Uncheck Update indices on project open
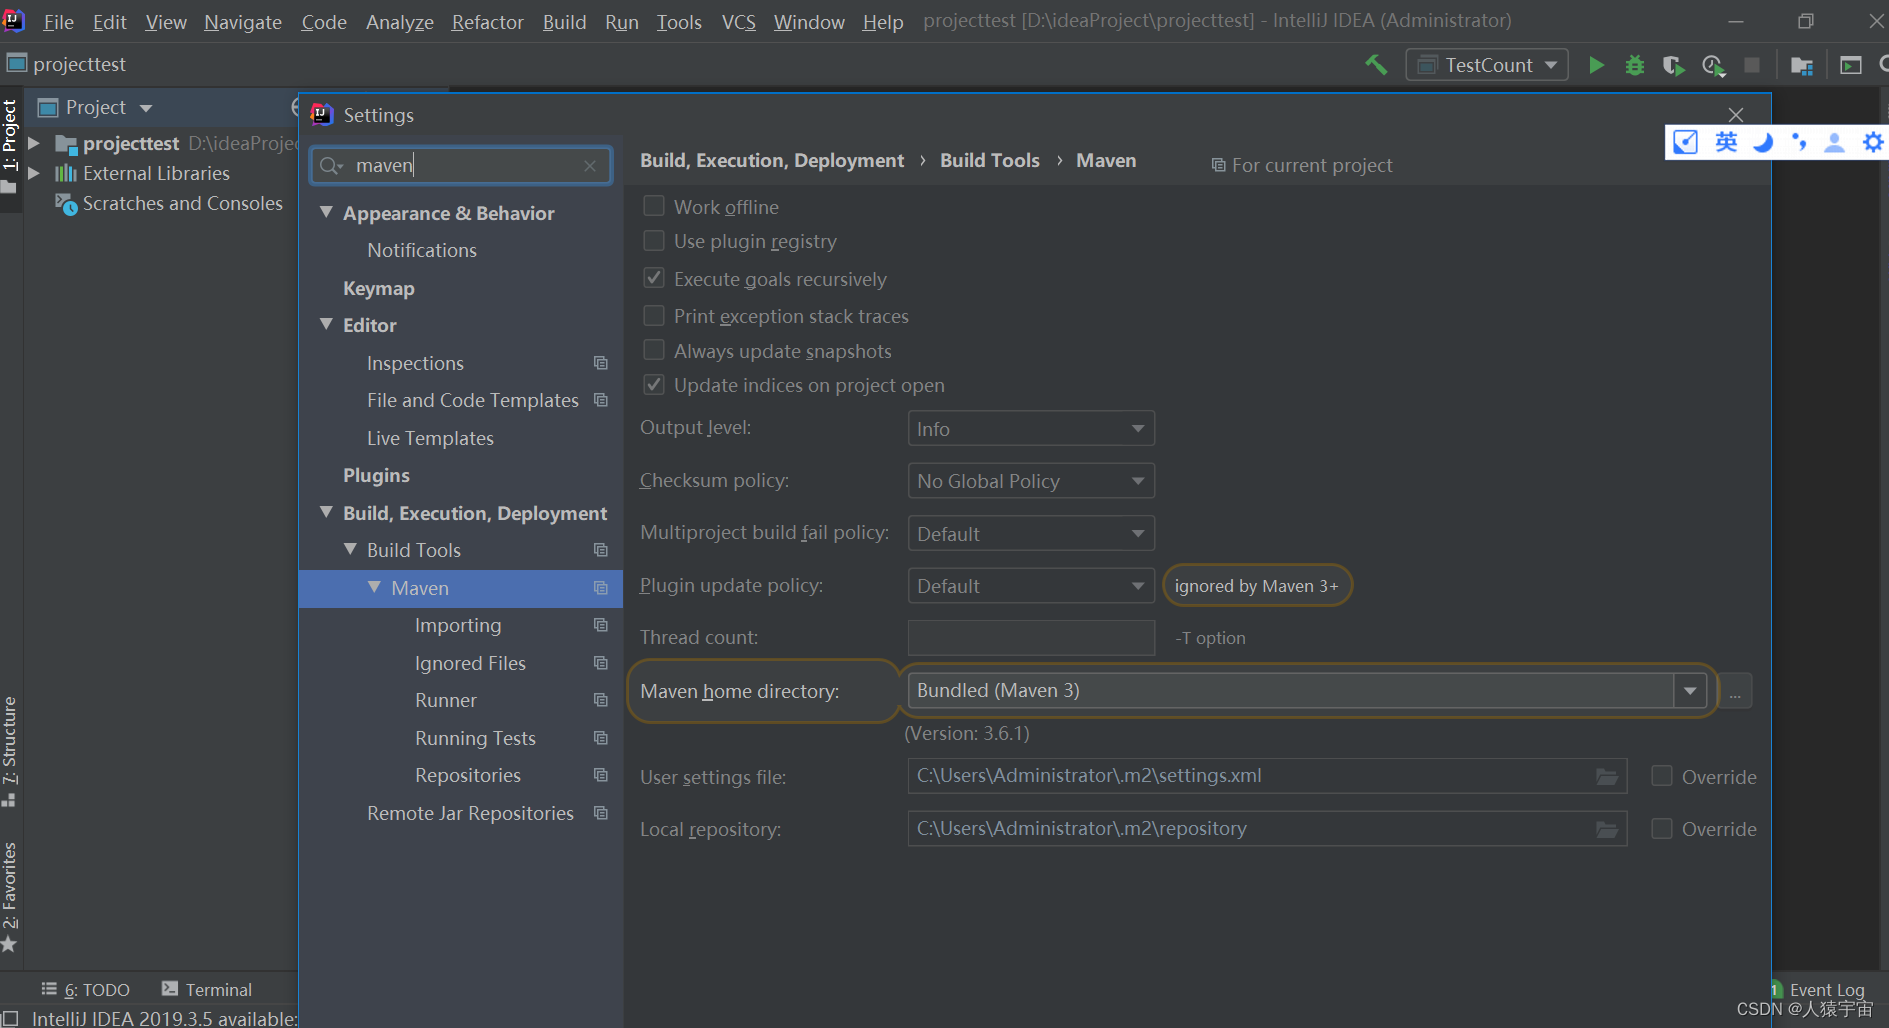Image resolution: width=1889 pixels, height=1028 pixels. coord(654,385)
